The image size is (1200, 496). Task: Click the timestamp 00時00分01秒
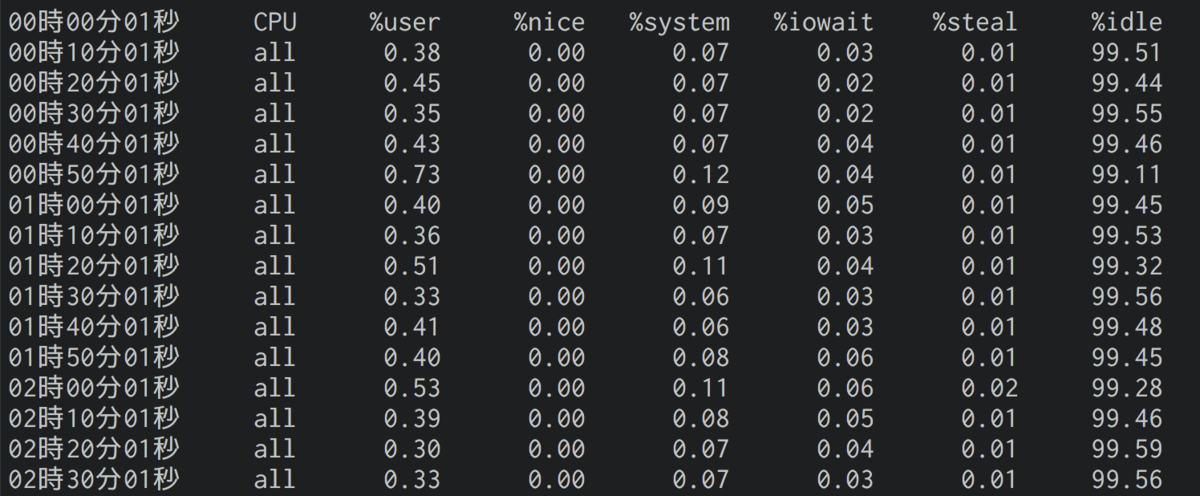tap(94, 22)
